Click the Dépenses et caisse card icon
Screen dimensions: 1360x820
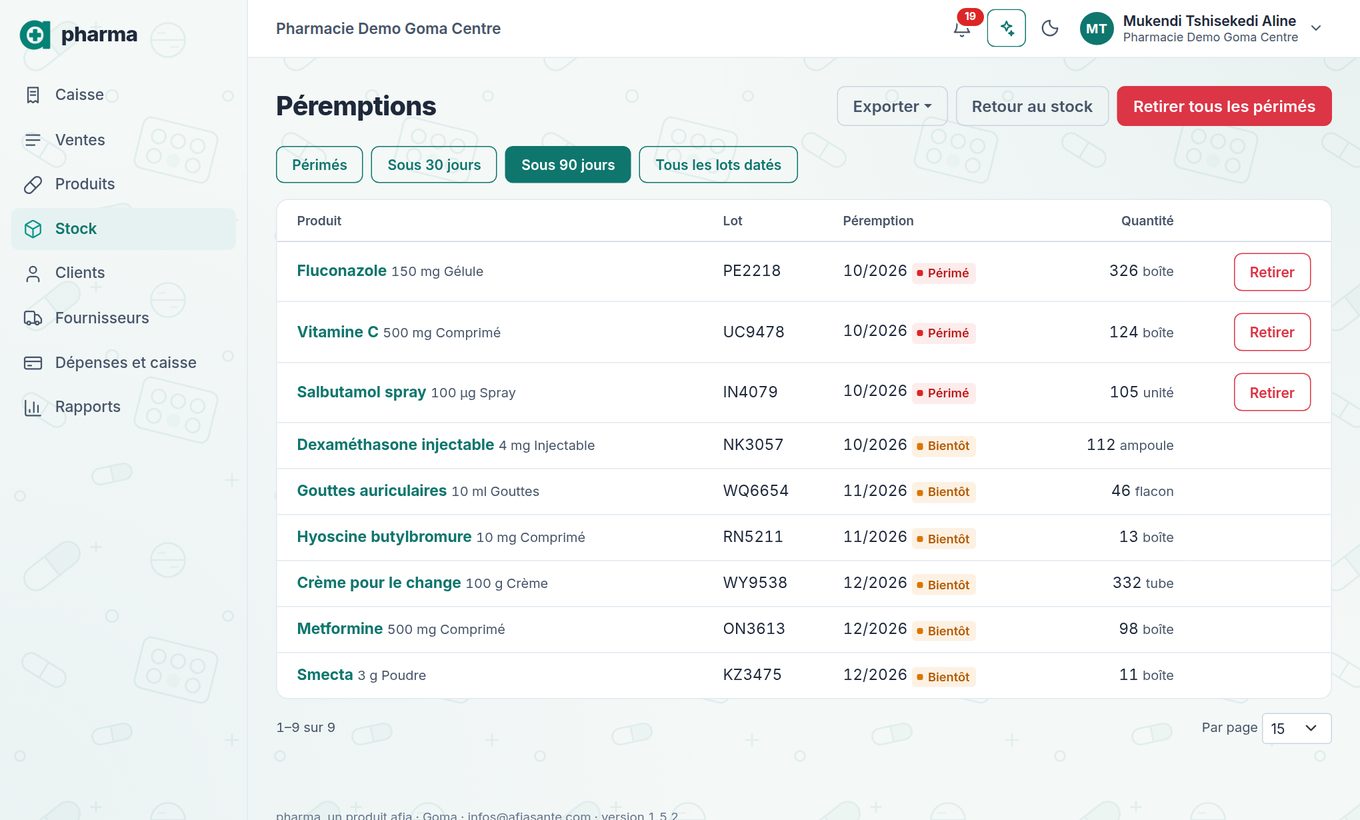[x=33, y=363]
